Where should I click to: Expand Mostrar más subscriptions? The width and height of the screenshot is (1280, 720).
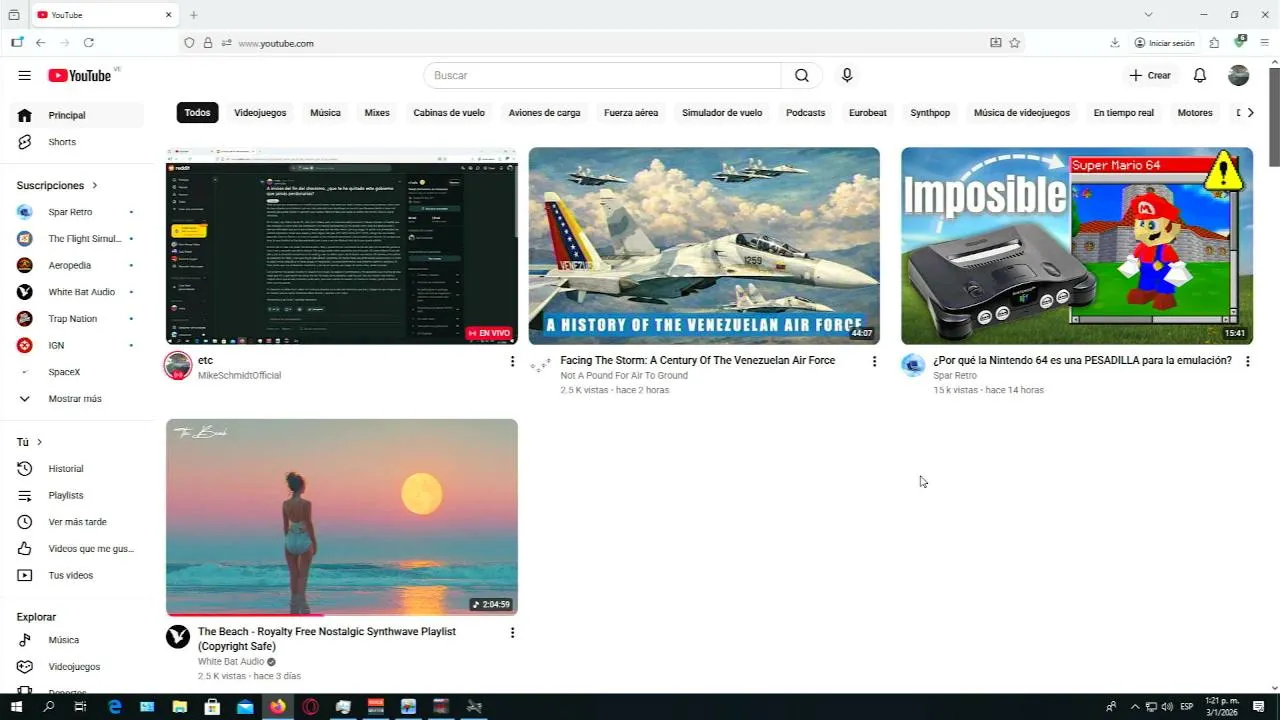(x=76, y=399)
